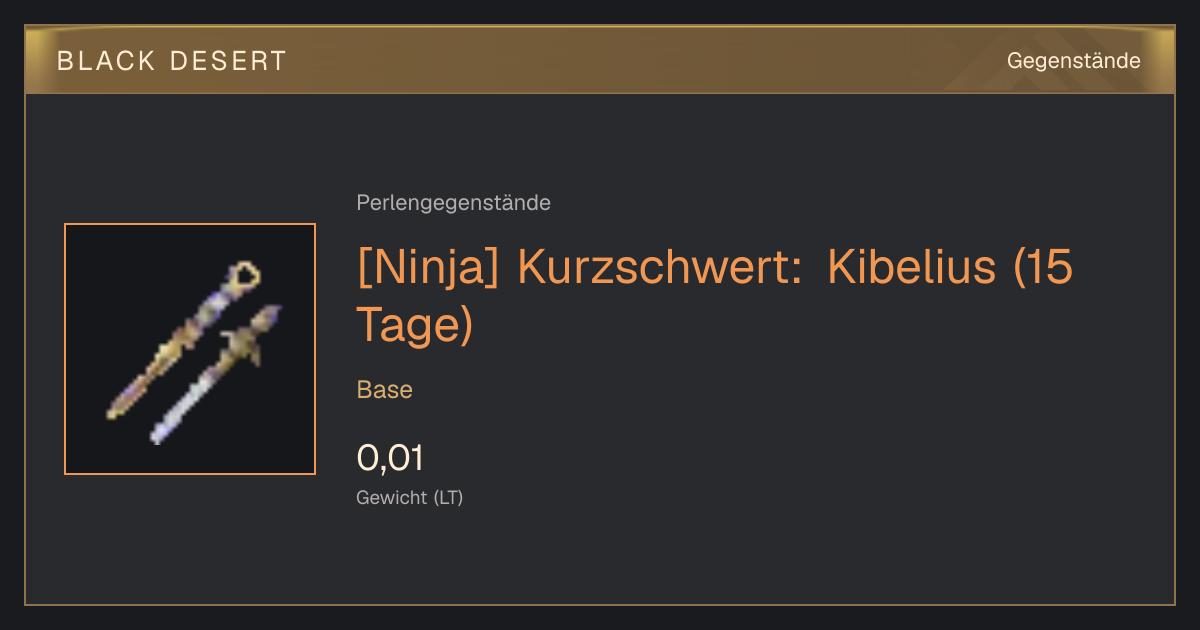Click the Gewicht (LT) caption

pyautogui.click(x=409, y=497)
